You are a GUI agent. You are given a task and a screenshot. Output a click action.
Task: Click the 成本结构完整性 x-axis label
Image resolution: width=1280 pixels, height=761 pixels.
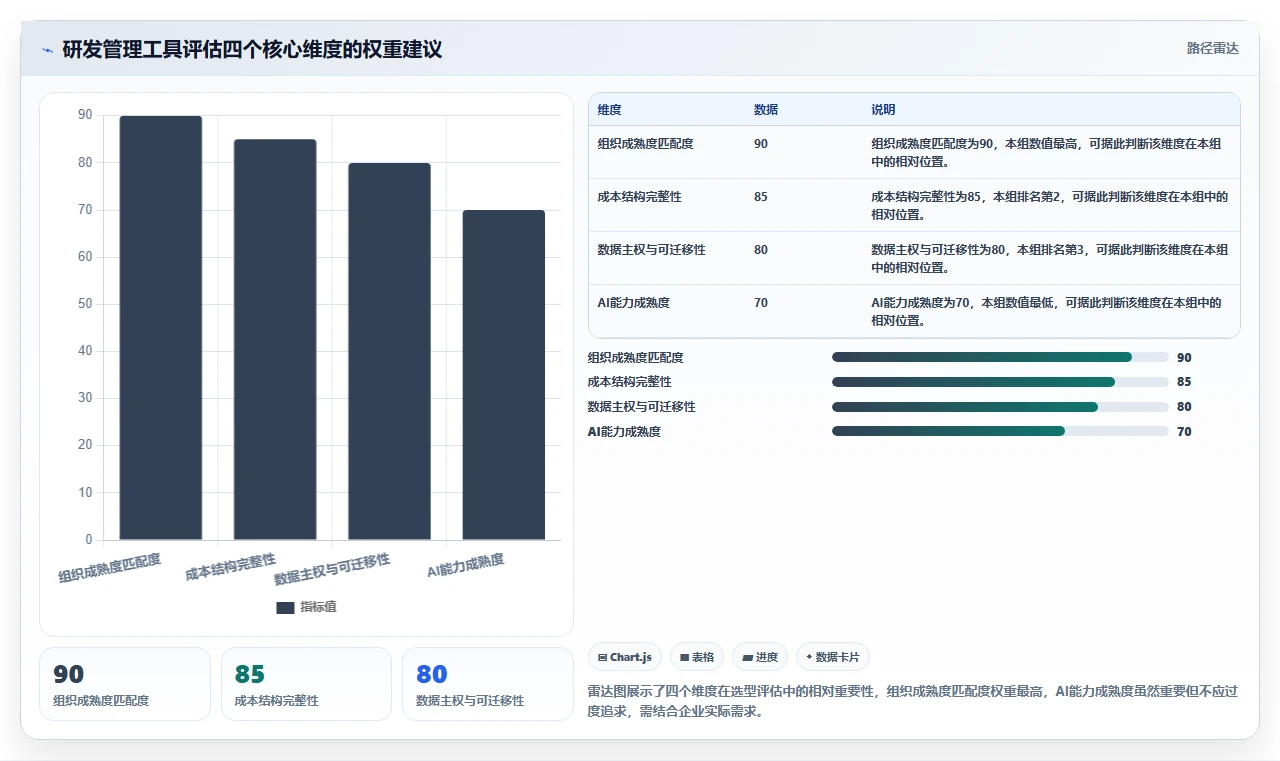[x=231, y=567]
